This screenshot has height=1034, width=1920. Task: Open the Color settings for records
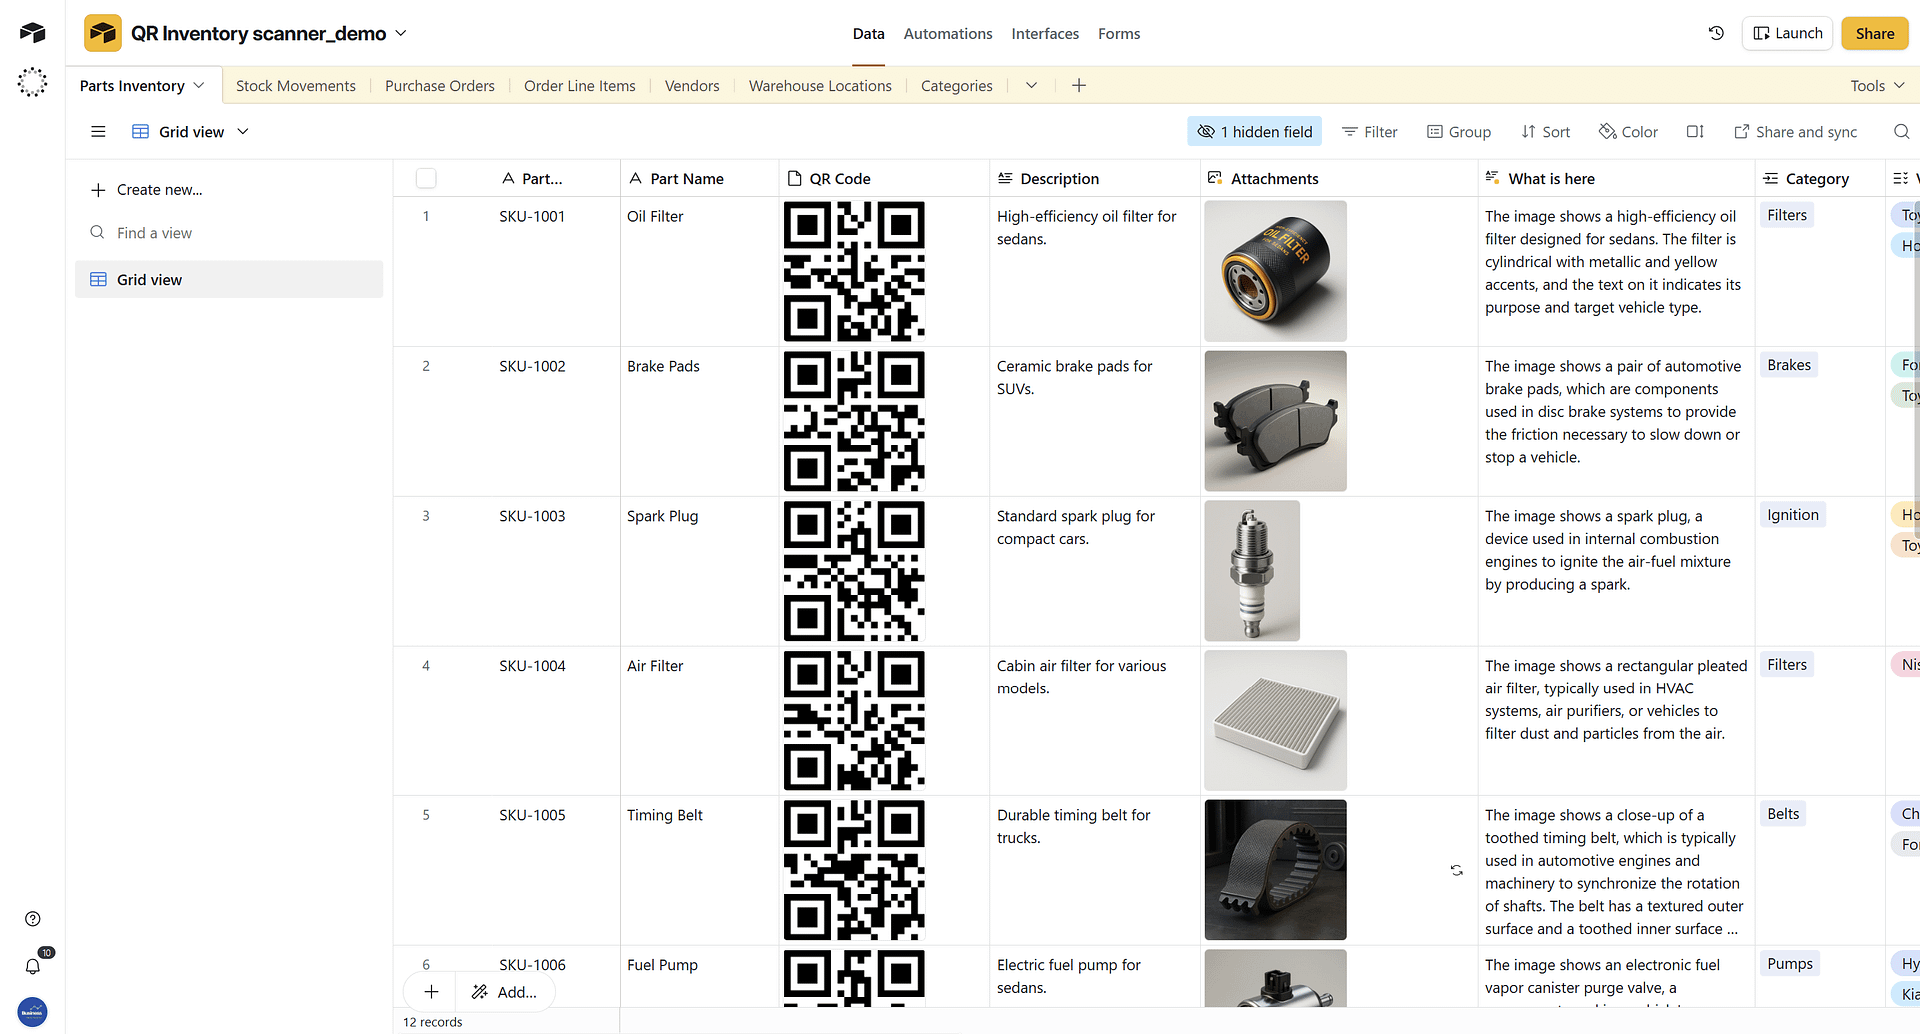(x=1627, y=131)
